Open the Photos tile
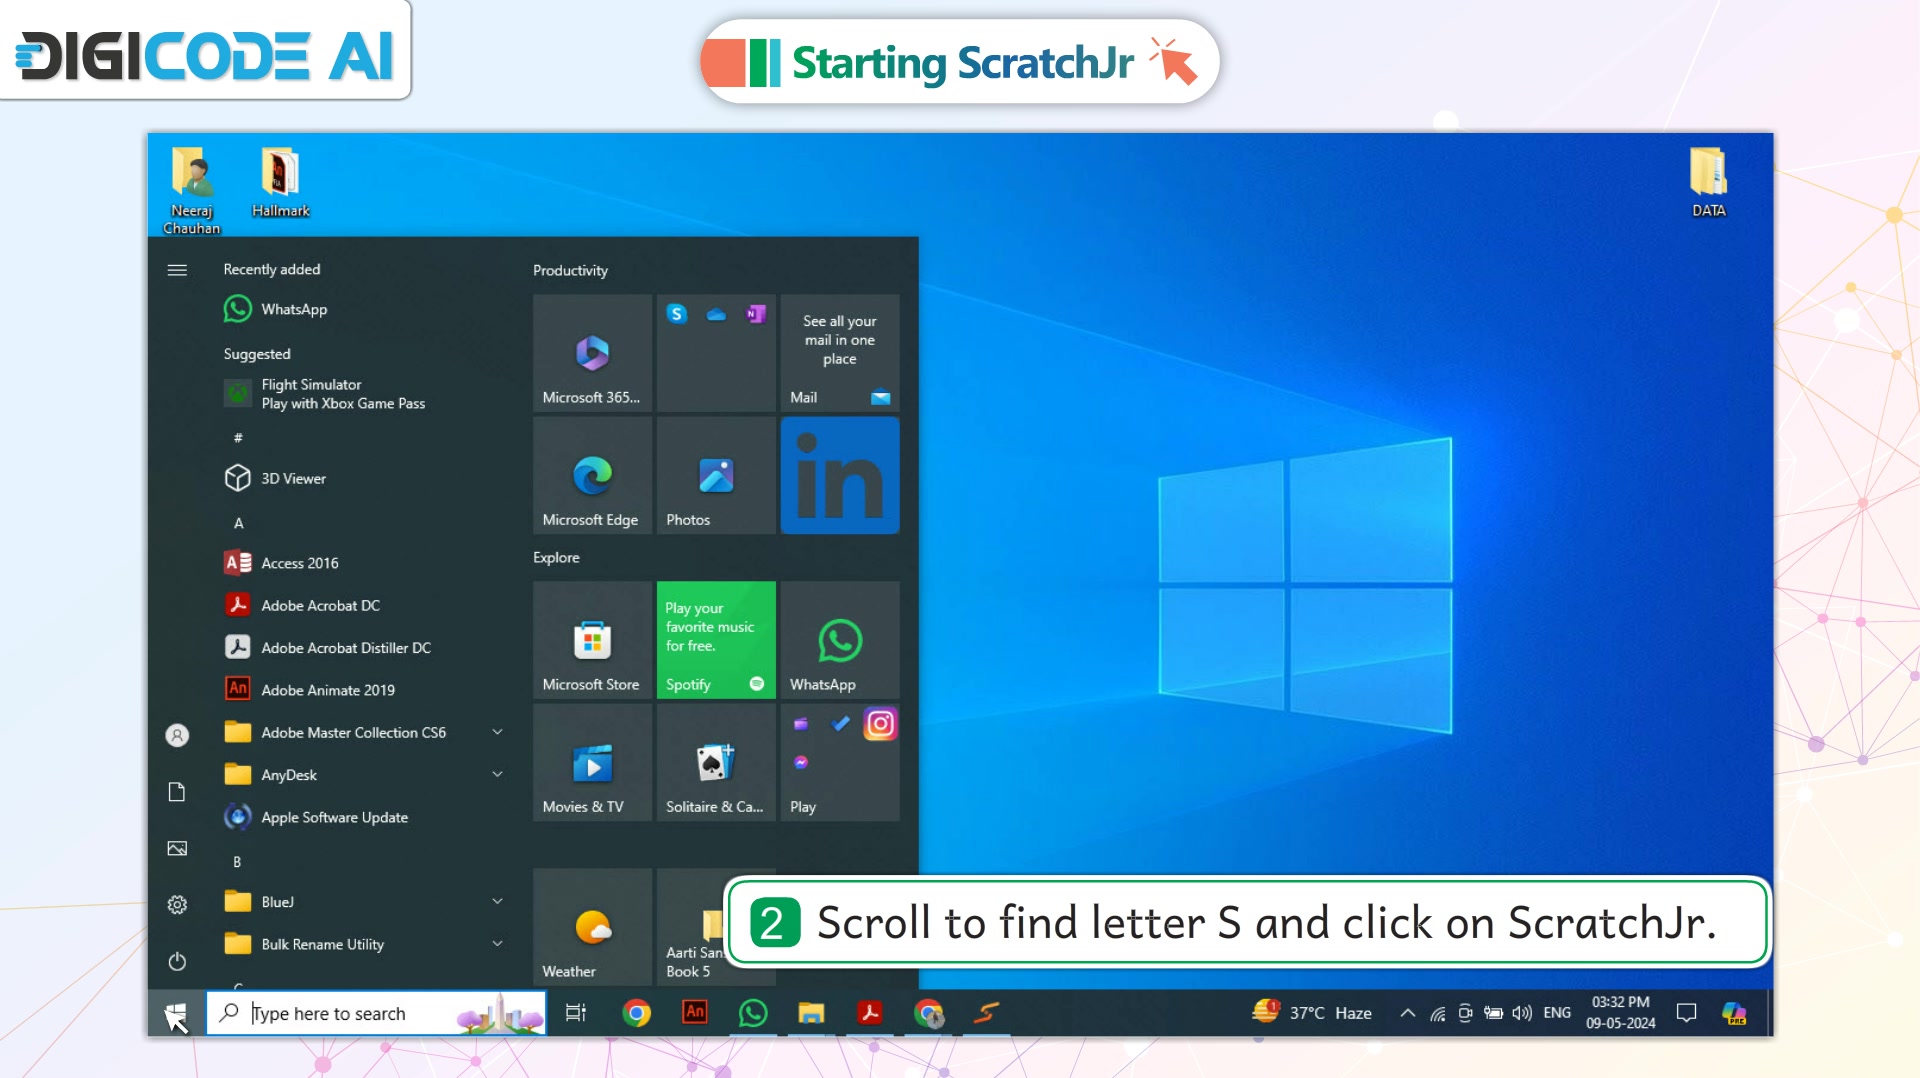 point(716,476)
